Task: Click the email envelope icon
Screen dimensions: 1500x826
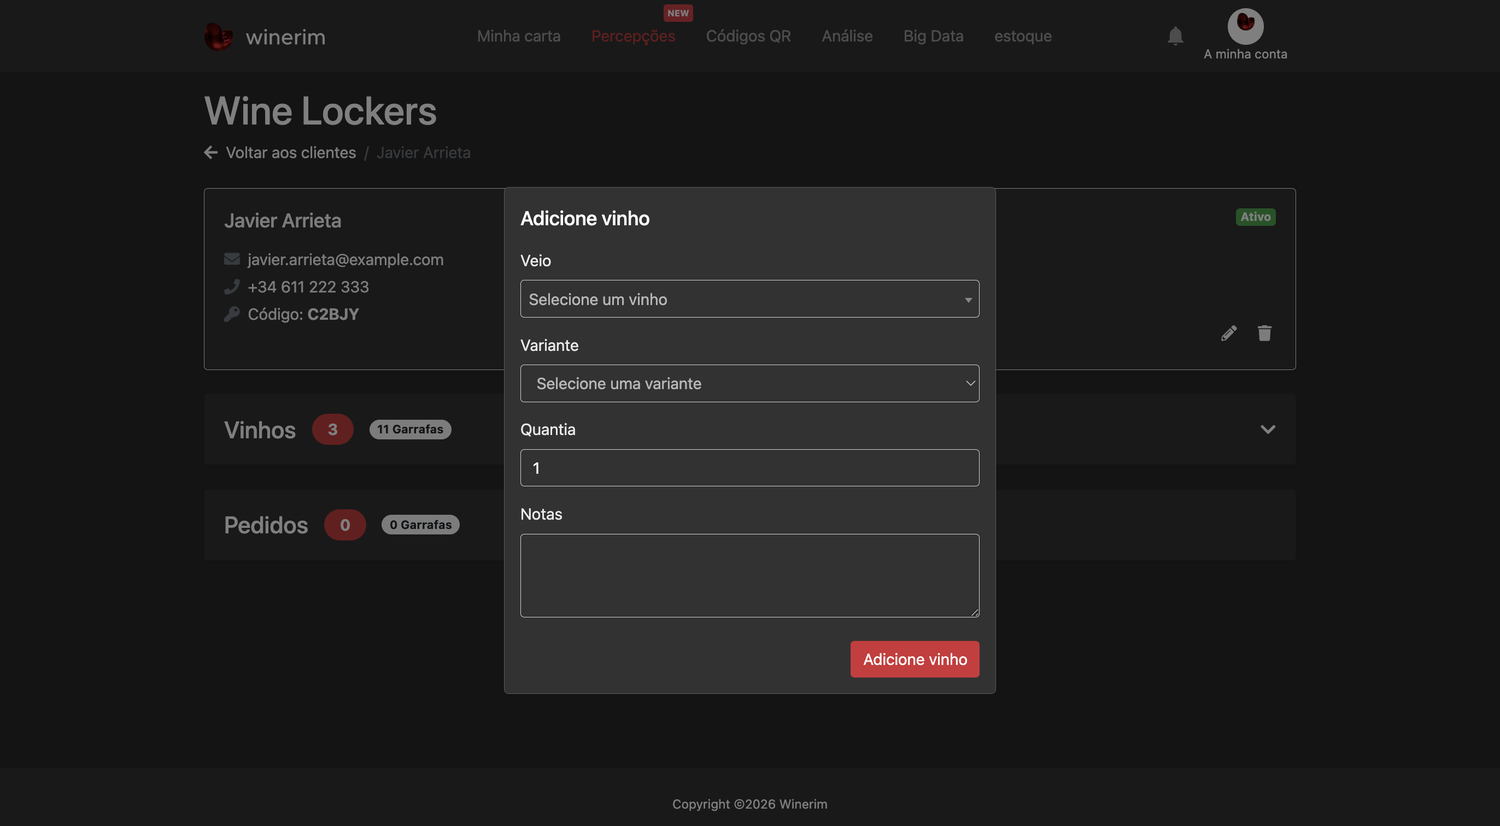Action: (232, 259)
